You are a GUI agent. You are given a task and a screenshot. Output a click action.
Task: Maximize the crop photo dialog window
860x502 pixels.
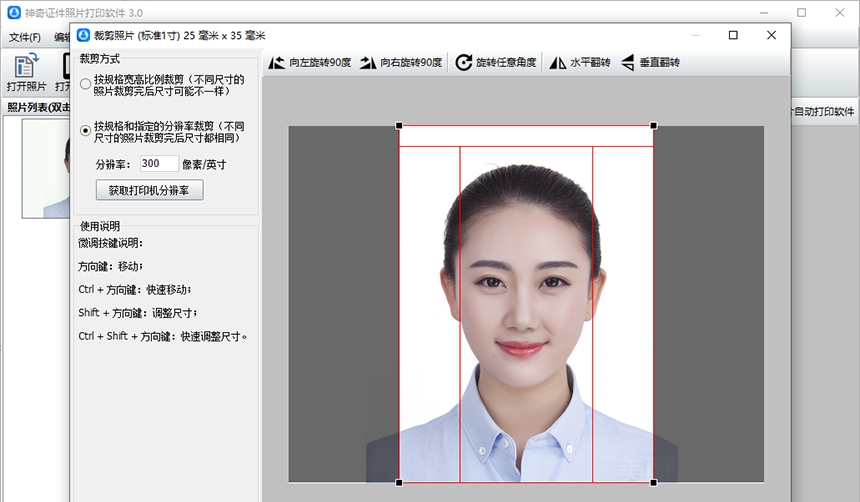733,35
